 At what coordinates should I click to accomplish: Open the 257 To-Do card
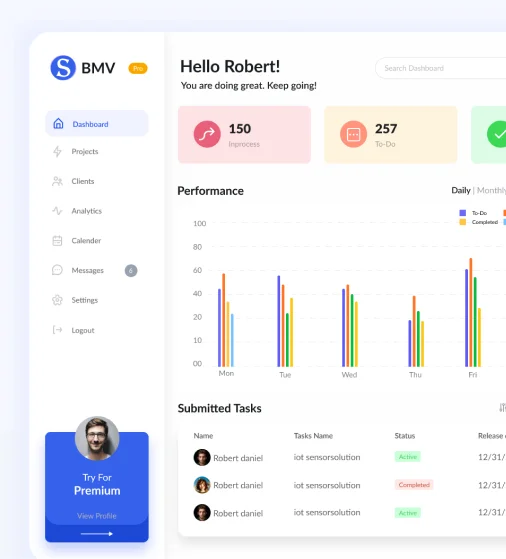[391, 134]
